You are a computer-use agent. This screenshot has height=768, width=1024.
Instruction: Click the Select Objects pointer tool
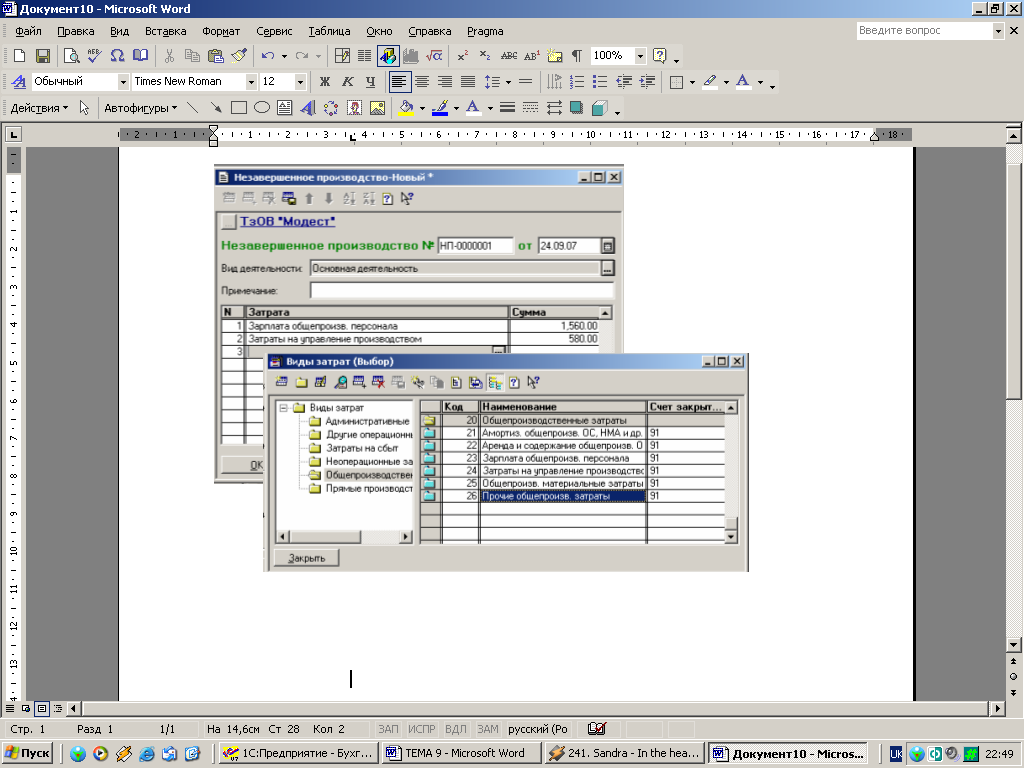[84, 108]
